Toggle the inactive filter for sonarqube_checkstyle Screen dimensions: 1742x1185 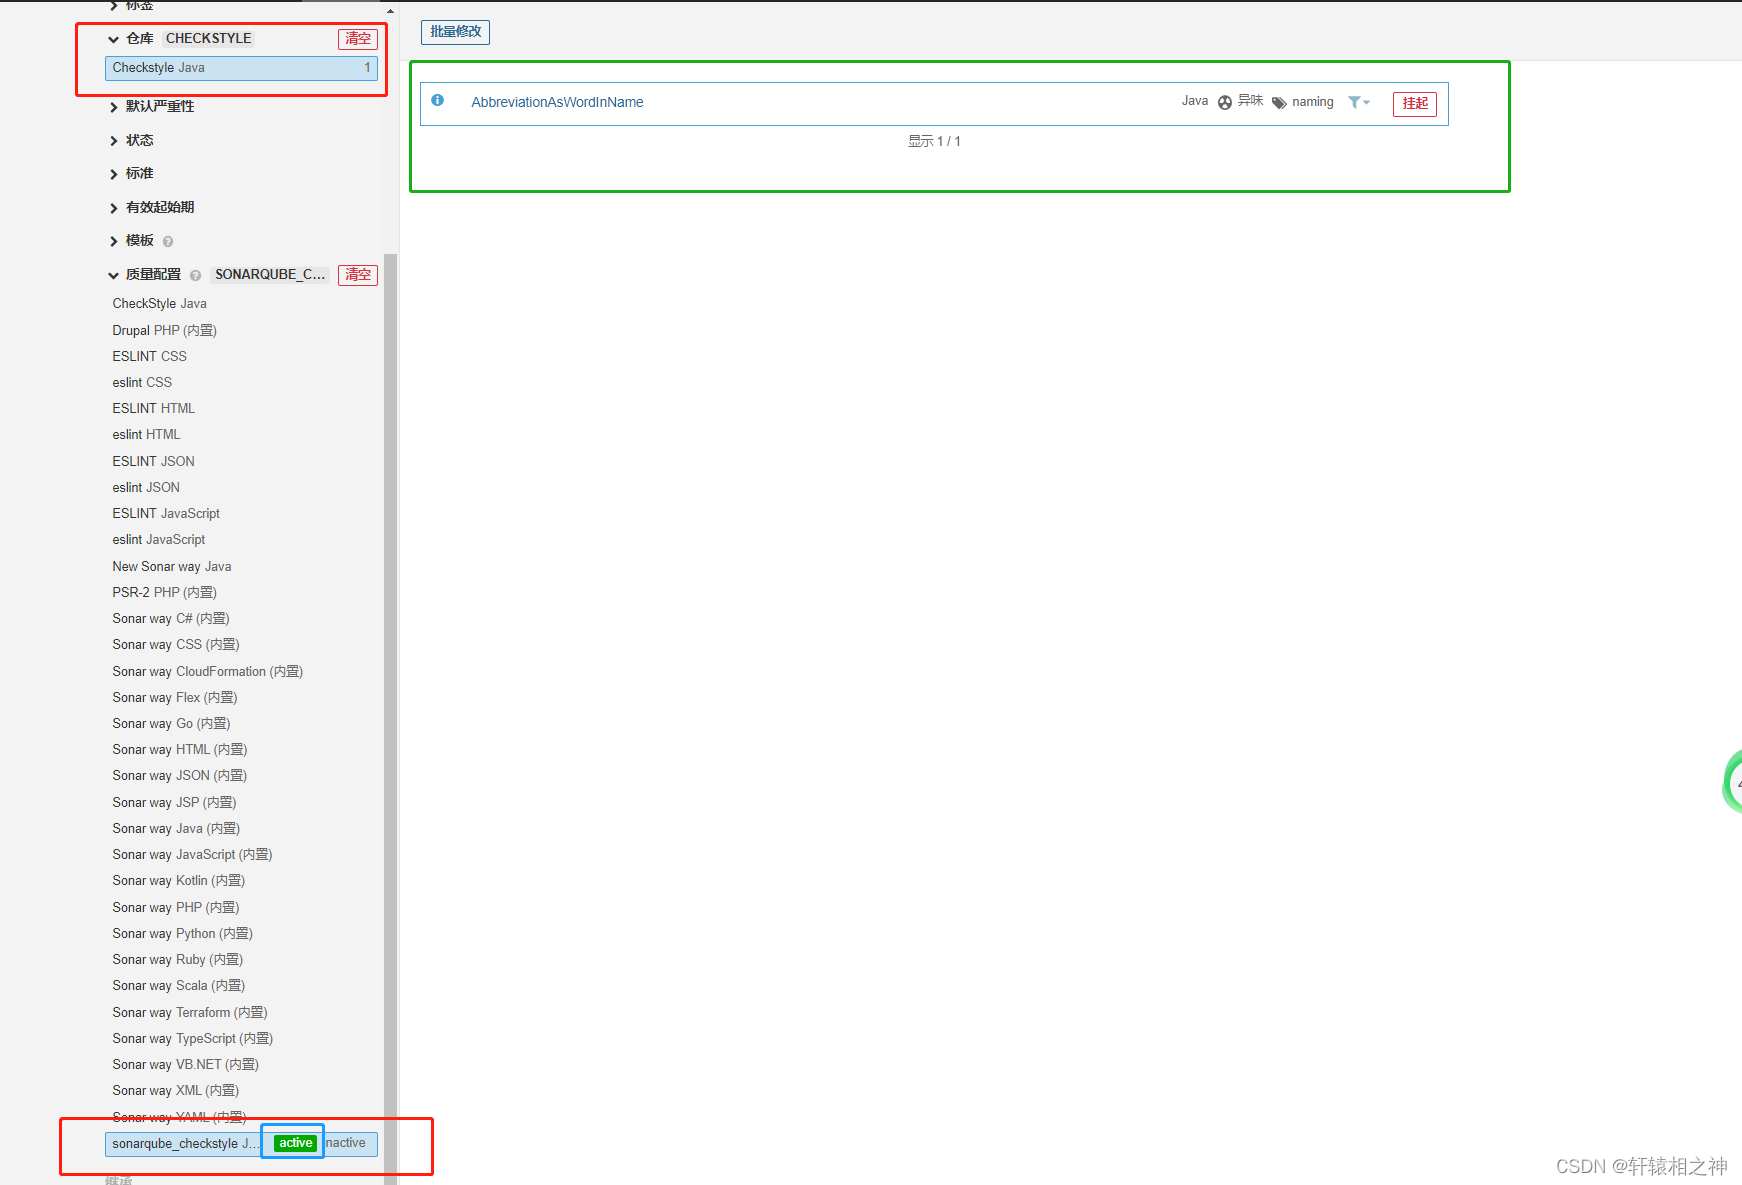click(x=346, y=1143)
